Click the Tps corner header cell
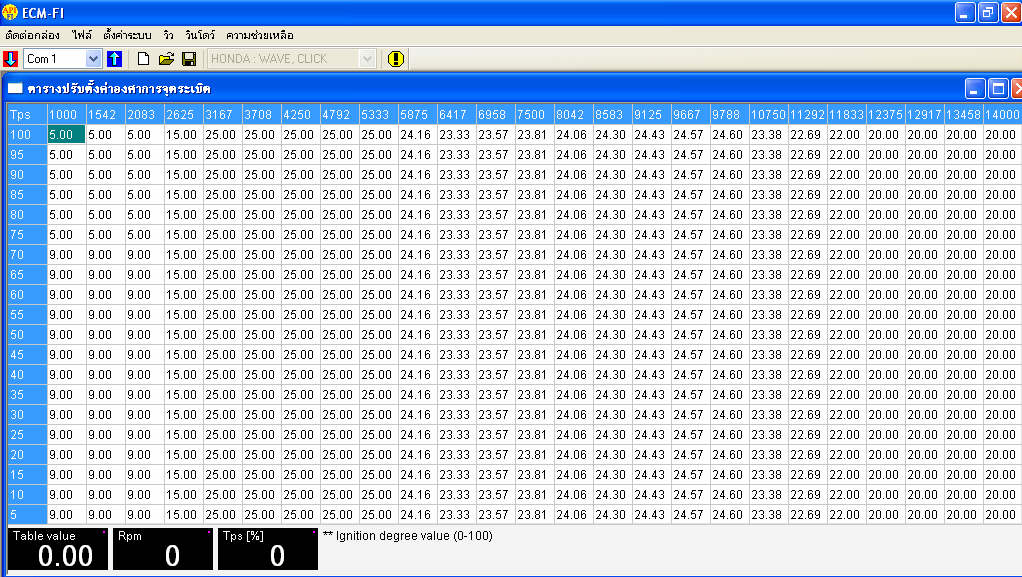 [27, 114]
